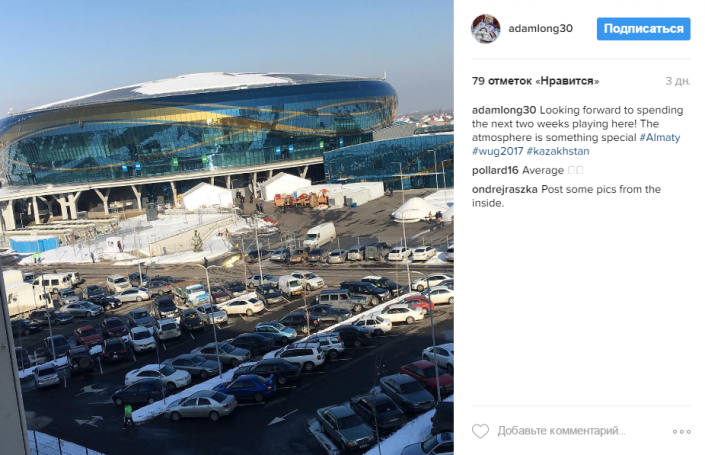The image size is (705, 455).
Task: View ondrejraszka commenter profile
Action: tap(504, 189)
